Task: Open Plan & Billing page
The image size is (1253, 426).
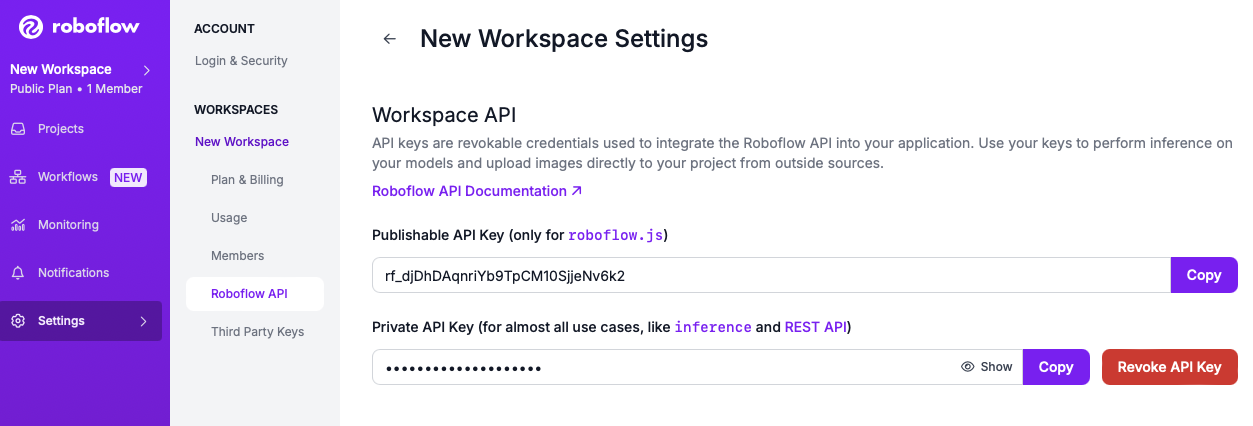Action: coord(247,180)
